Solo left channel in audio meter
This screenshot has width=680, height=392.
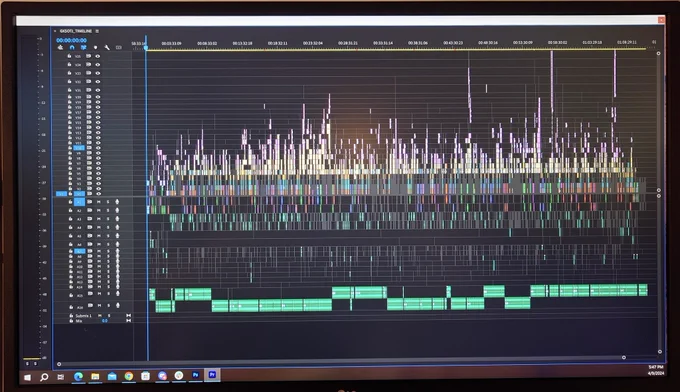click(27, 363)
